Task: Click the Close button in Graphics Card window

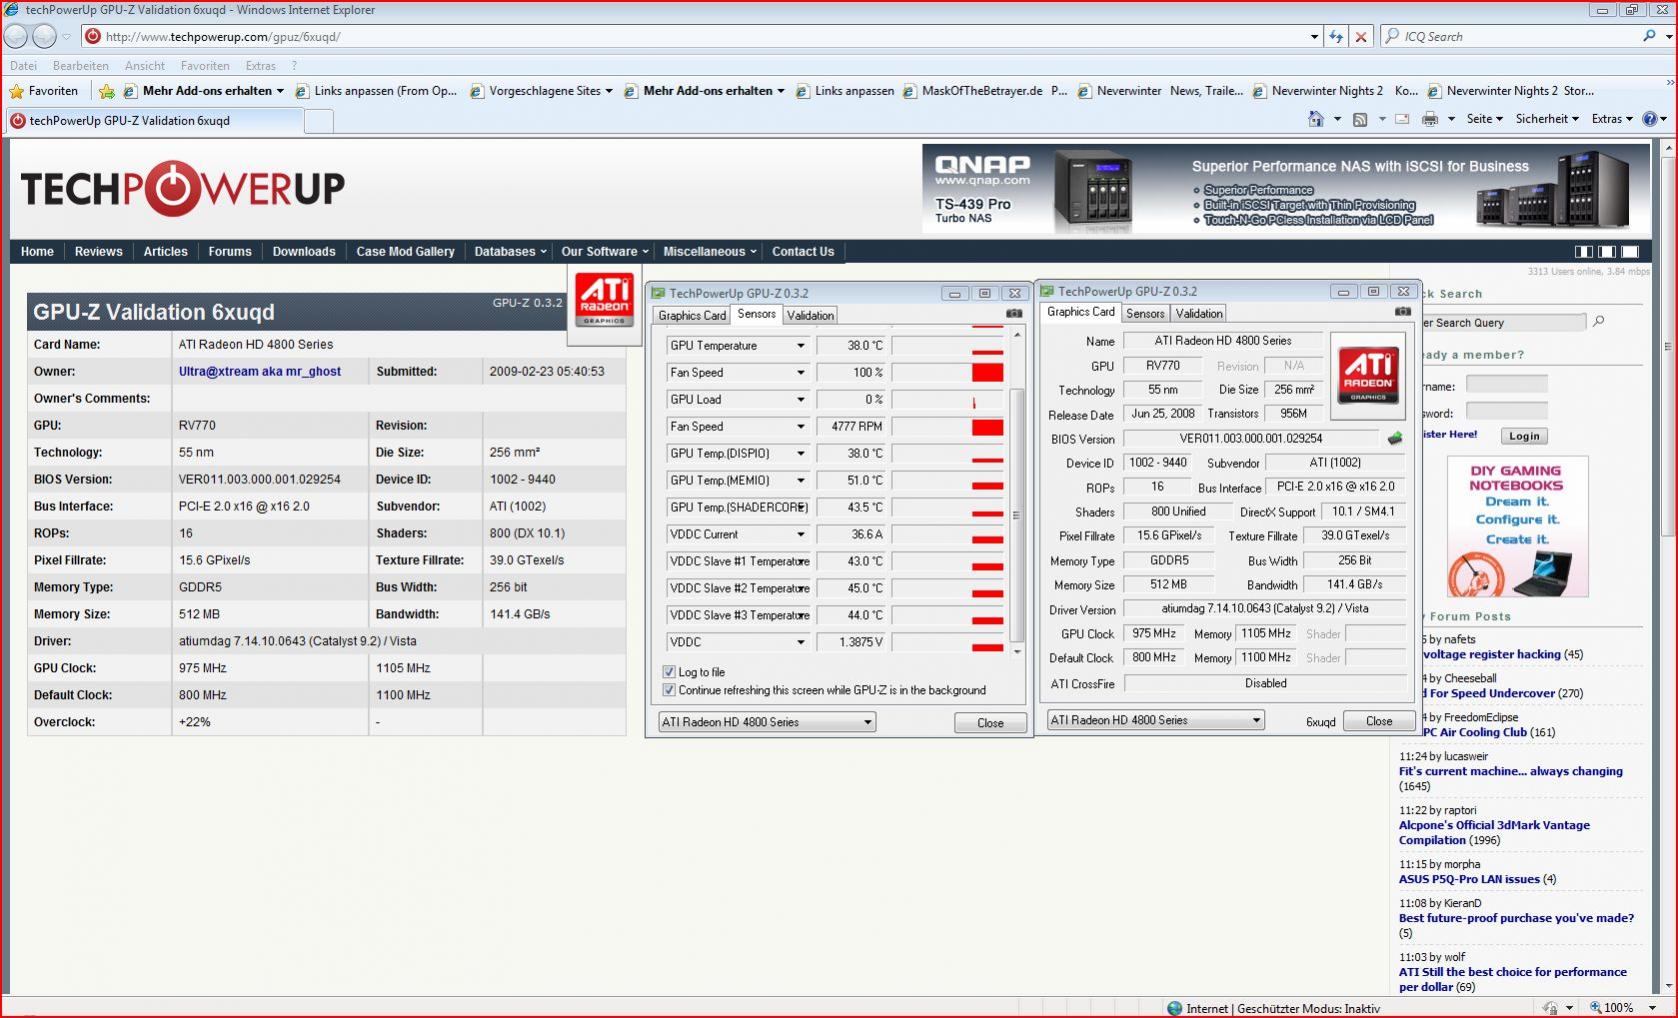Action: [x=1379, y=721]
